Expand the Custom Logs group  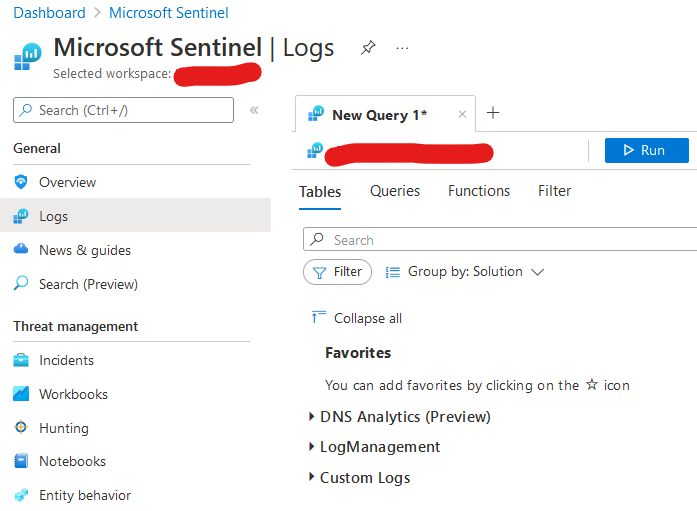coord(312,478)
